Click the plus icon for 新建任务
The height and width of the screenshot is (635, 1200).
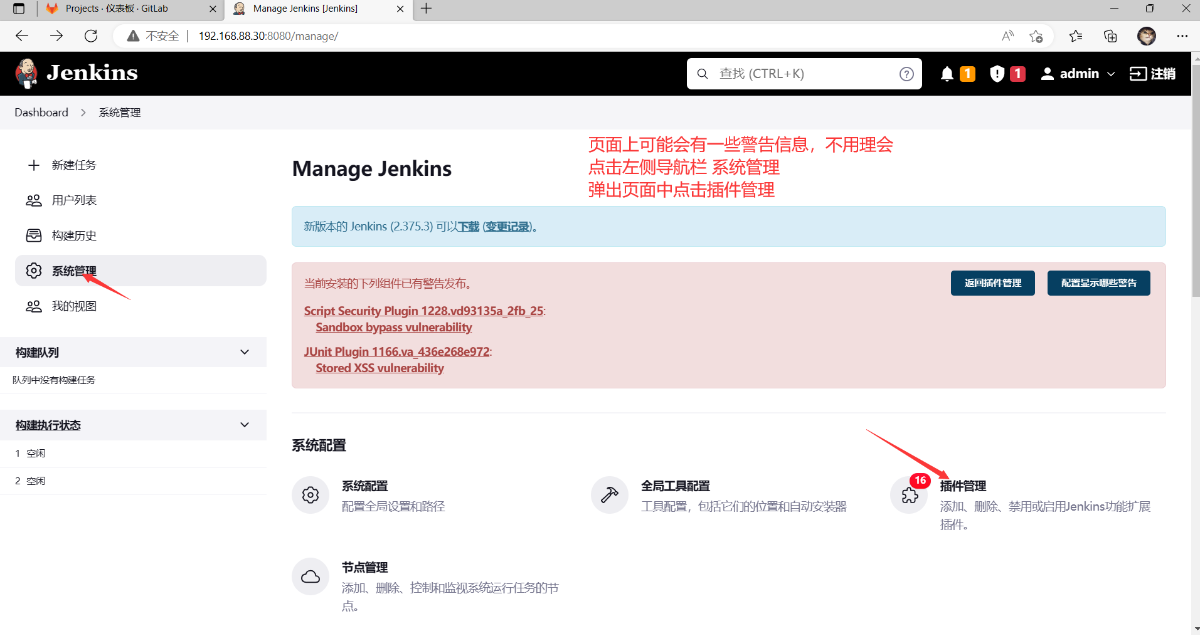pos(33,165)
